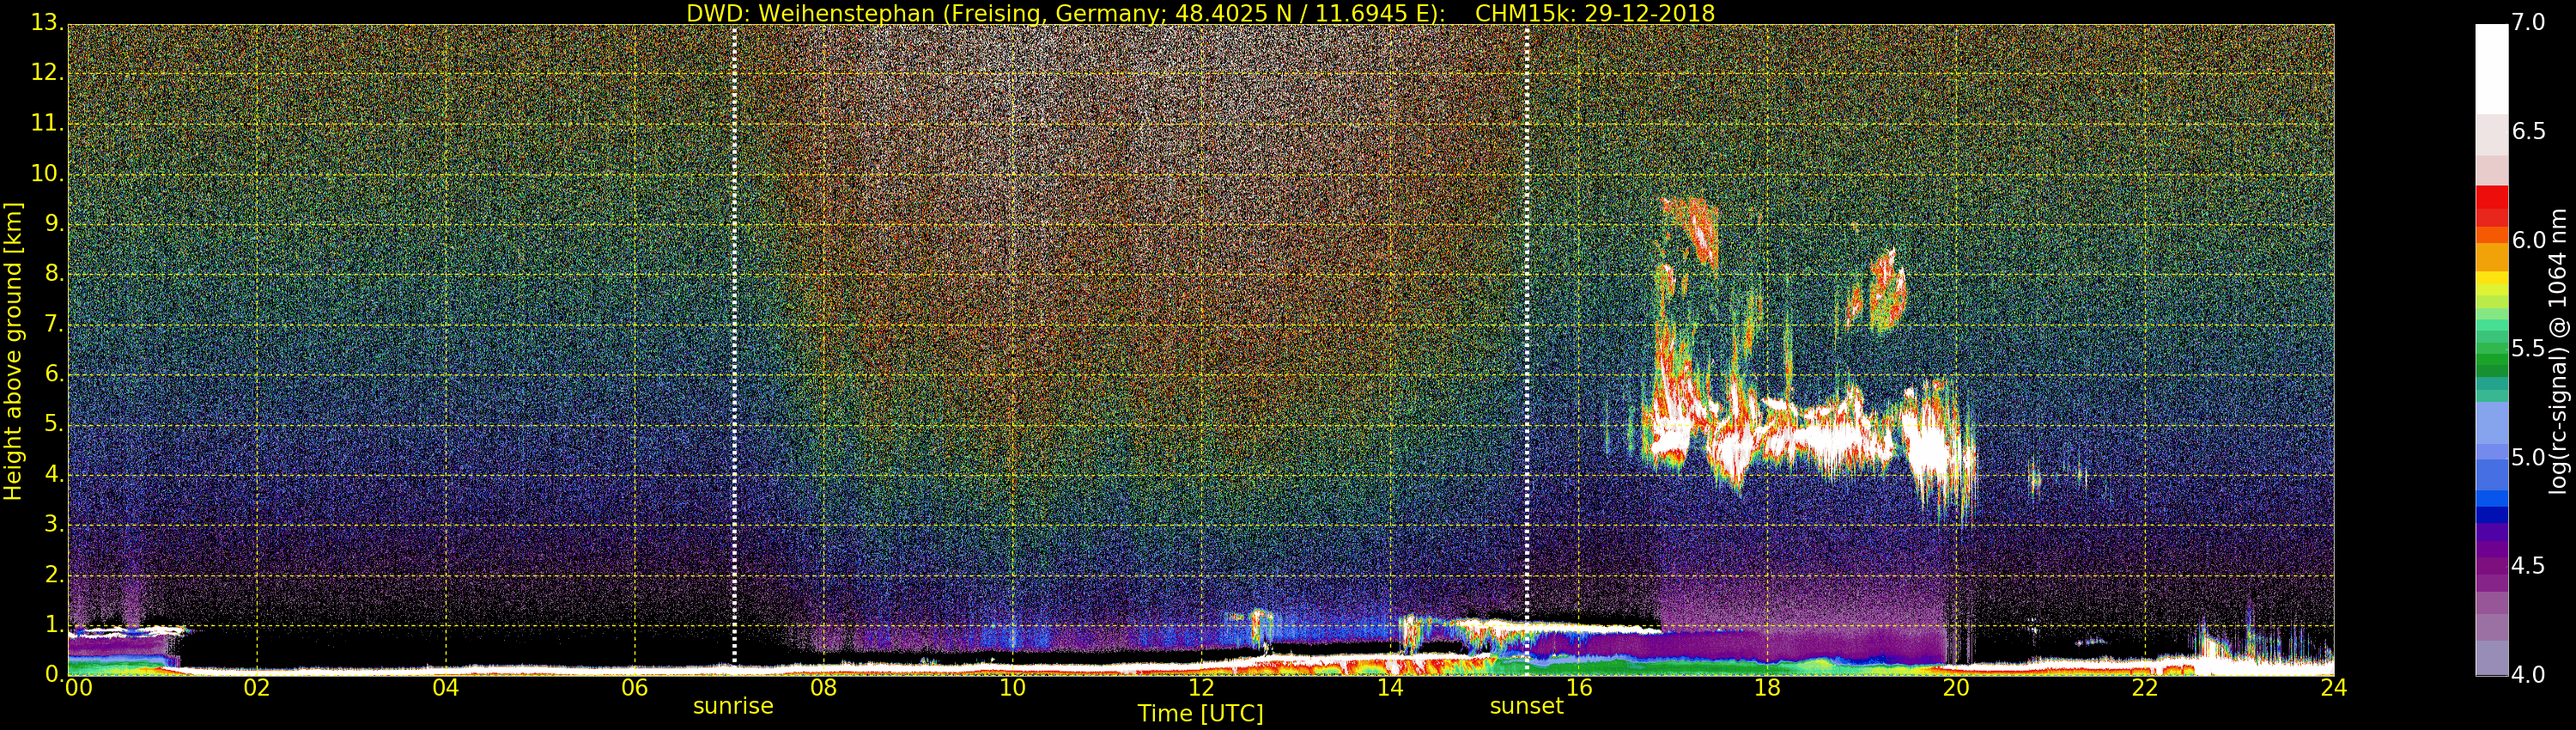2576x730 pixels.
Task: Click the time axis tick label 18
Action: pos(1768,688)
